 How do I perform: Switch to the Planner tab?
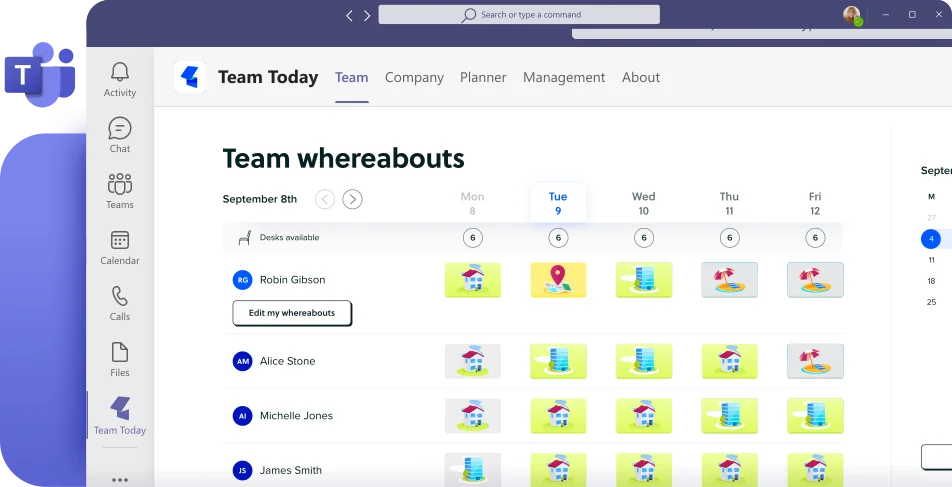click(483, 78)
